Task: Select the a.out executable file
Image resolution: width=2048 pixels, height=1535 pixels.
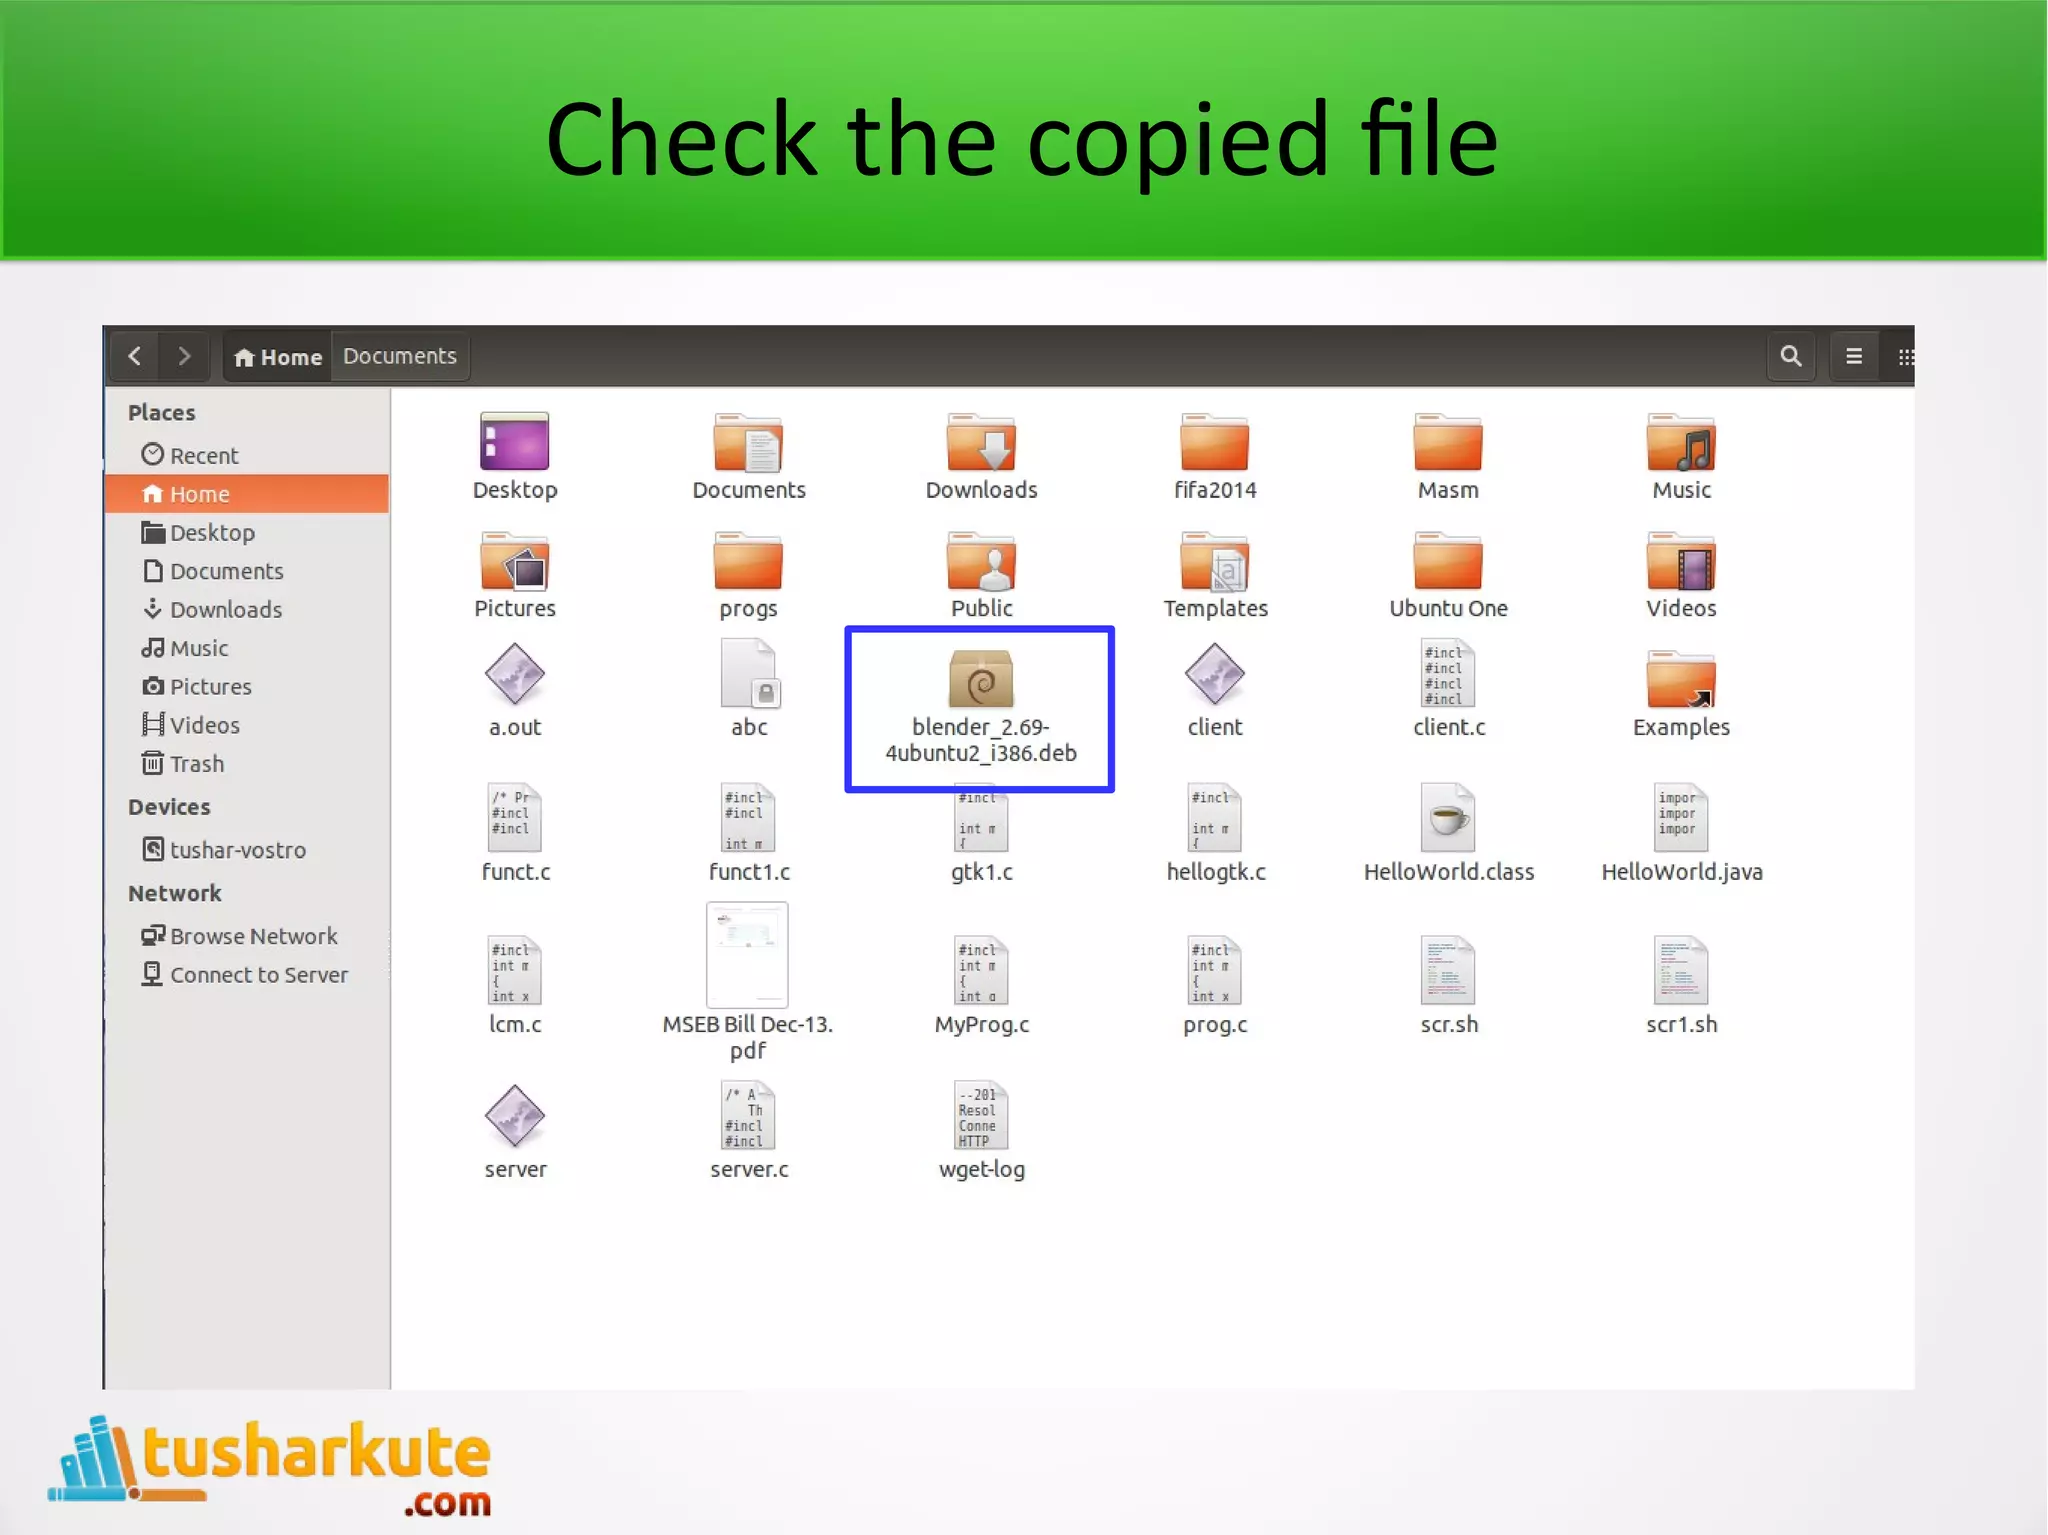Action: 515,691
